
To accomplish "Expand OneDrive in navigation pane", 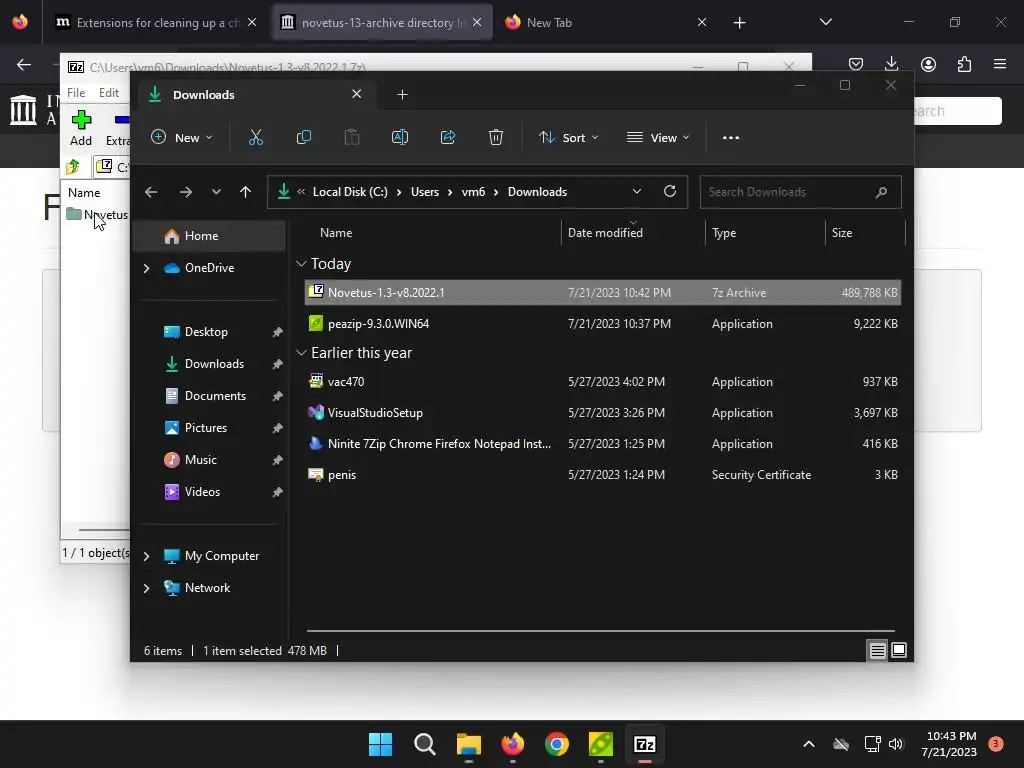I will (x=146, y=268).
